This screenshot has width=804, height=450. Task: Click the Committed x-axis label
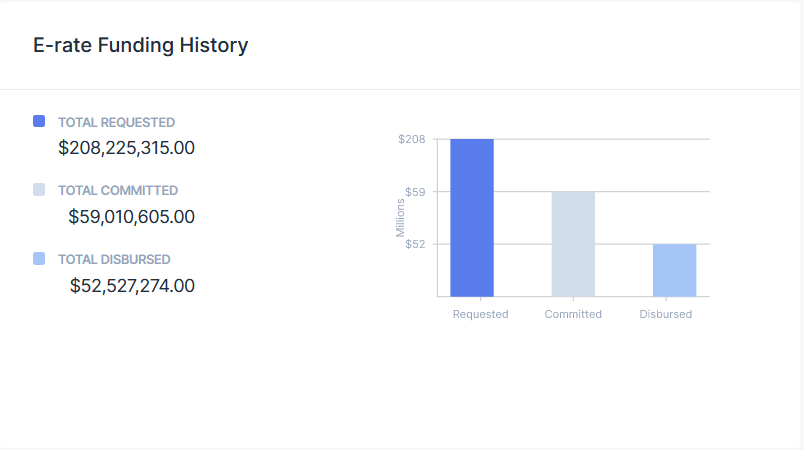pyautogui.click(x=573, y=314)
